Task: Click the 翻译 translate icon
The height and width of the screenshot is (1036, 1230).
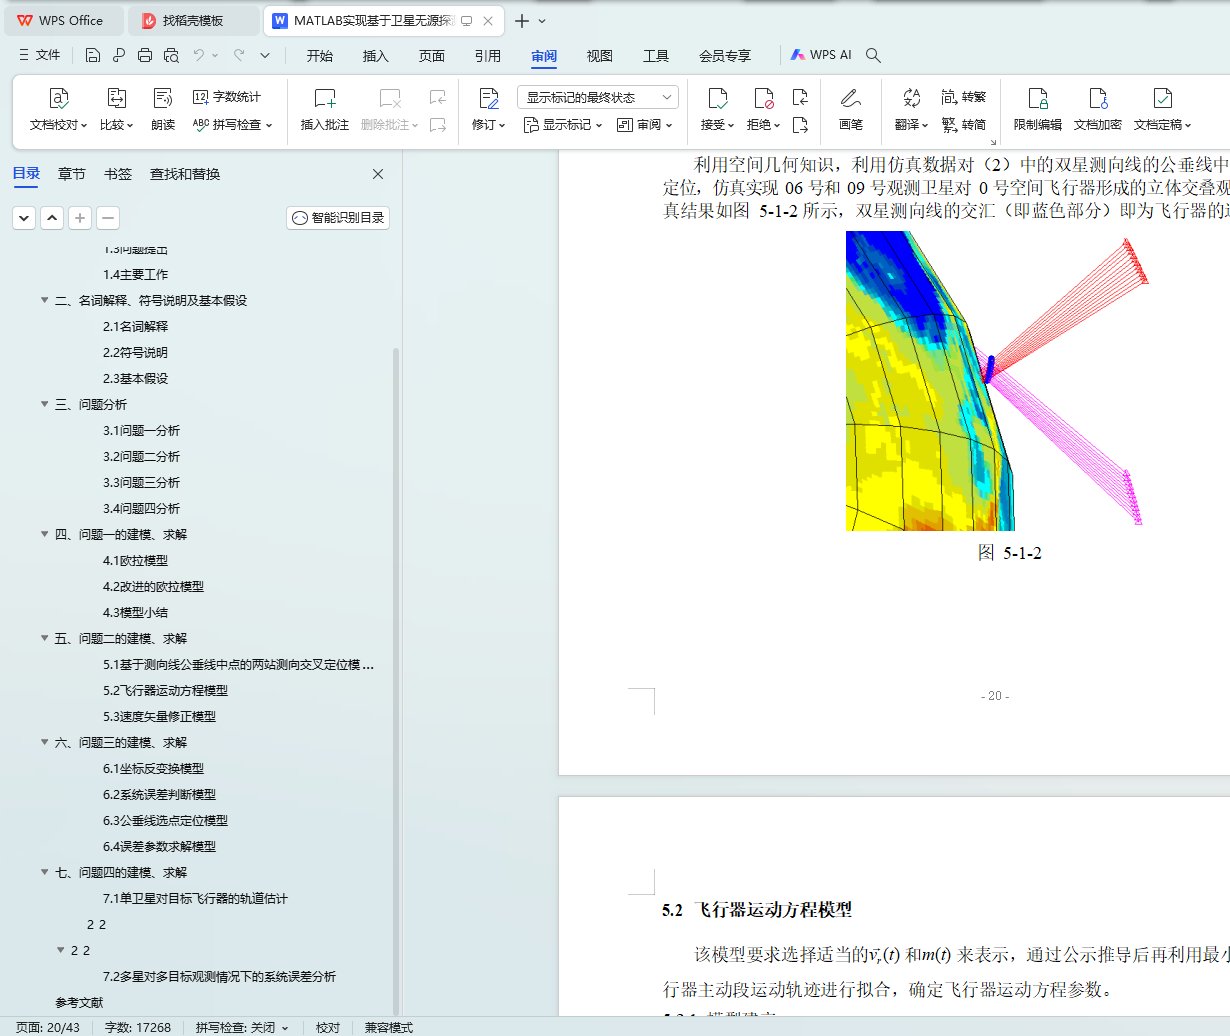Action: 911,98
